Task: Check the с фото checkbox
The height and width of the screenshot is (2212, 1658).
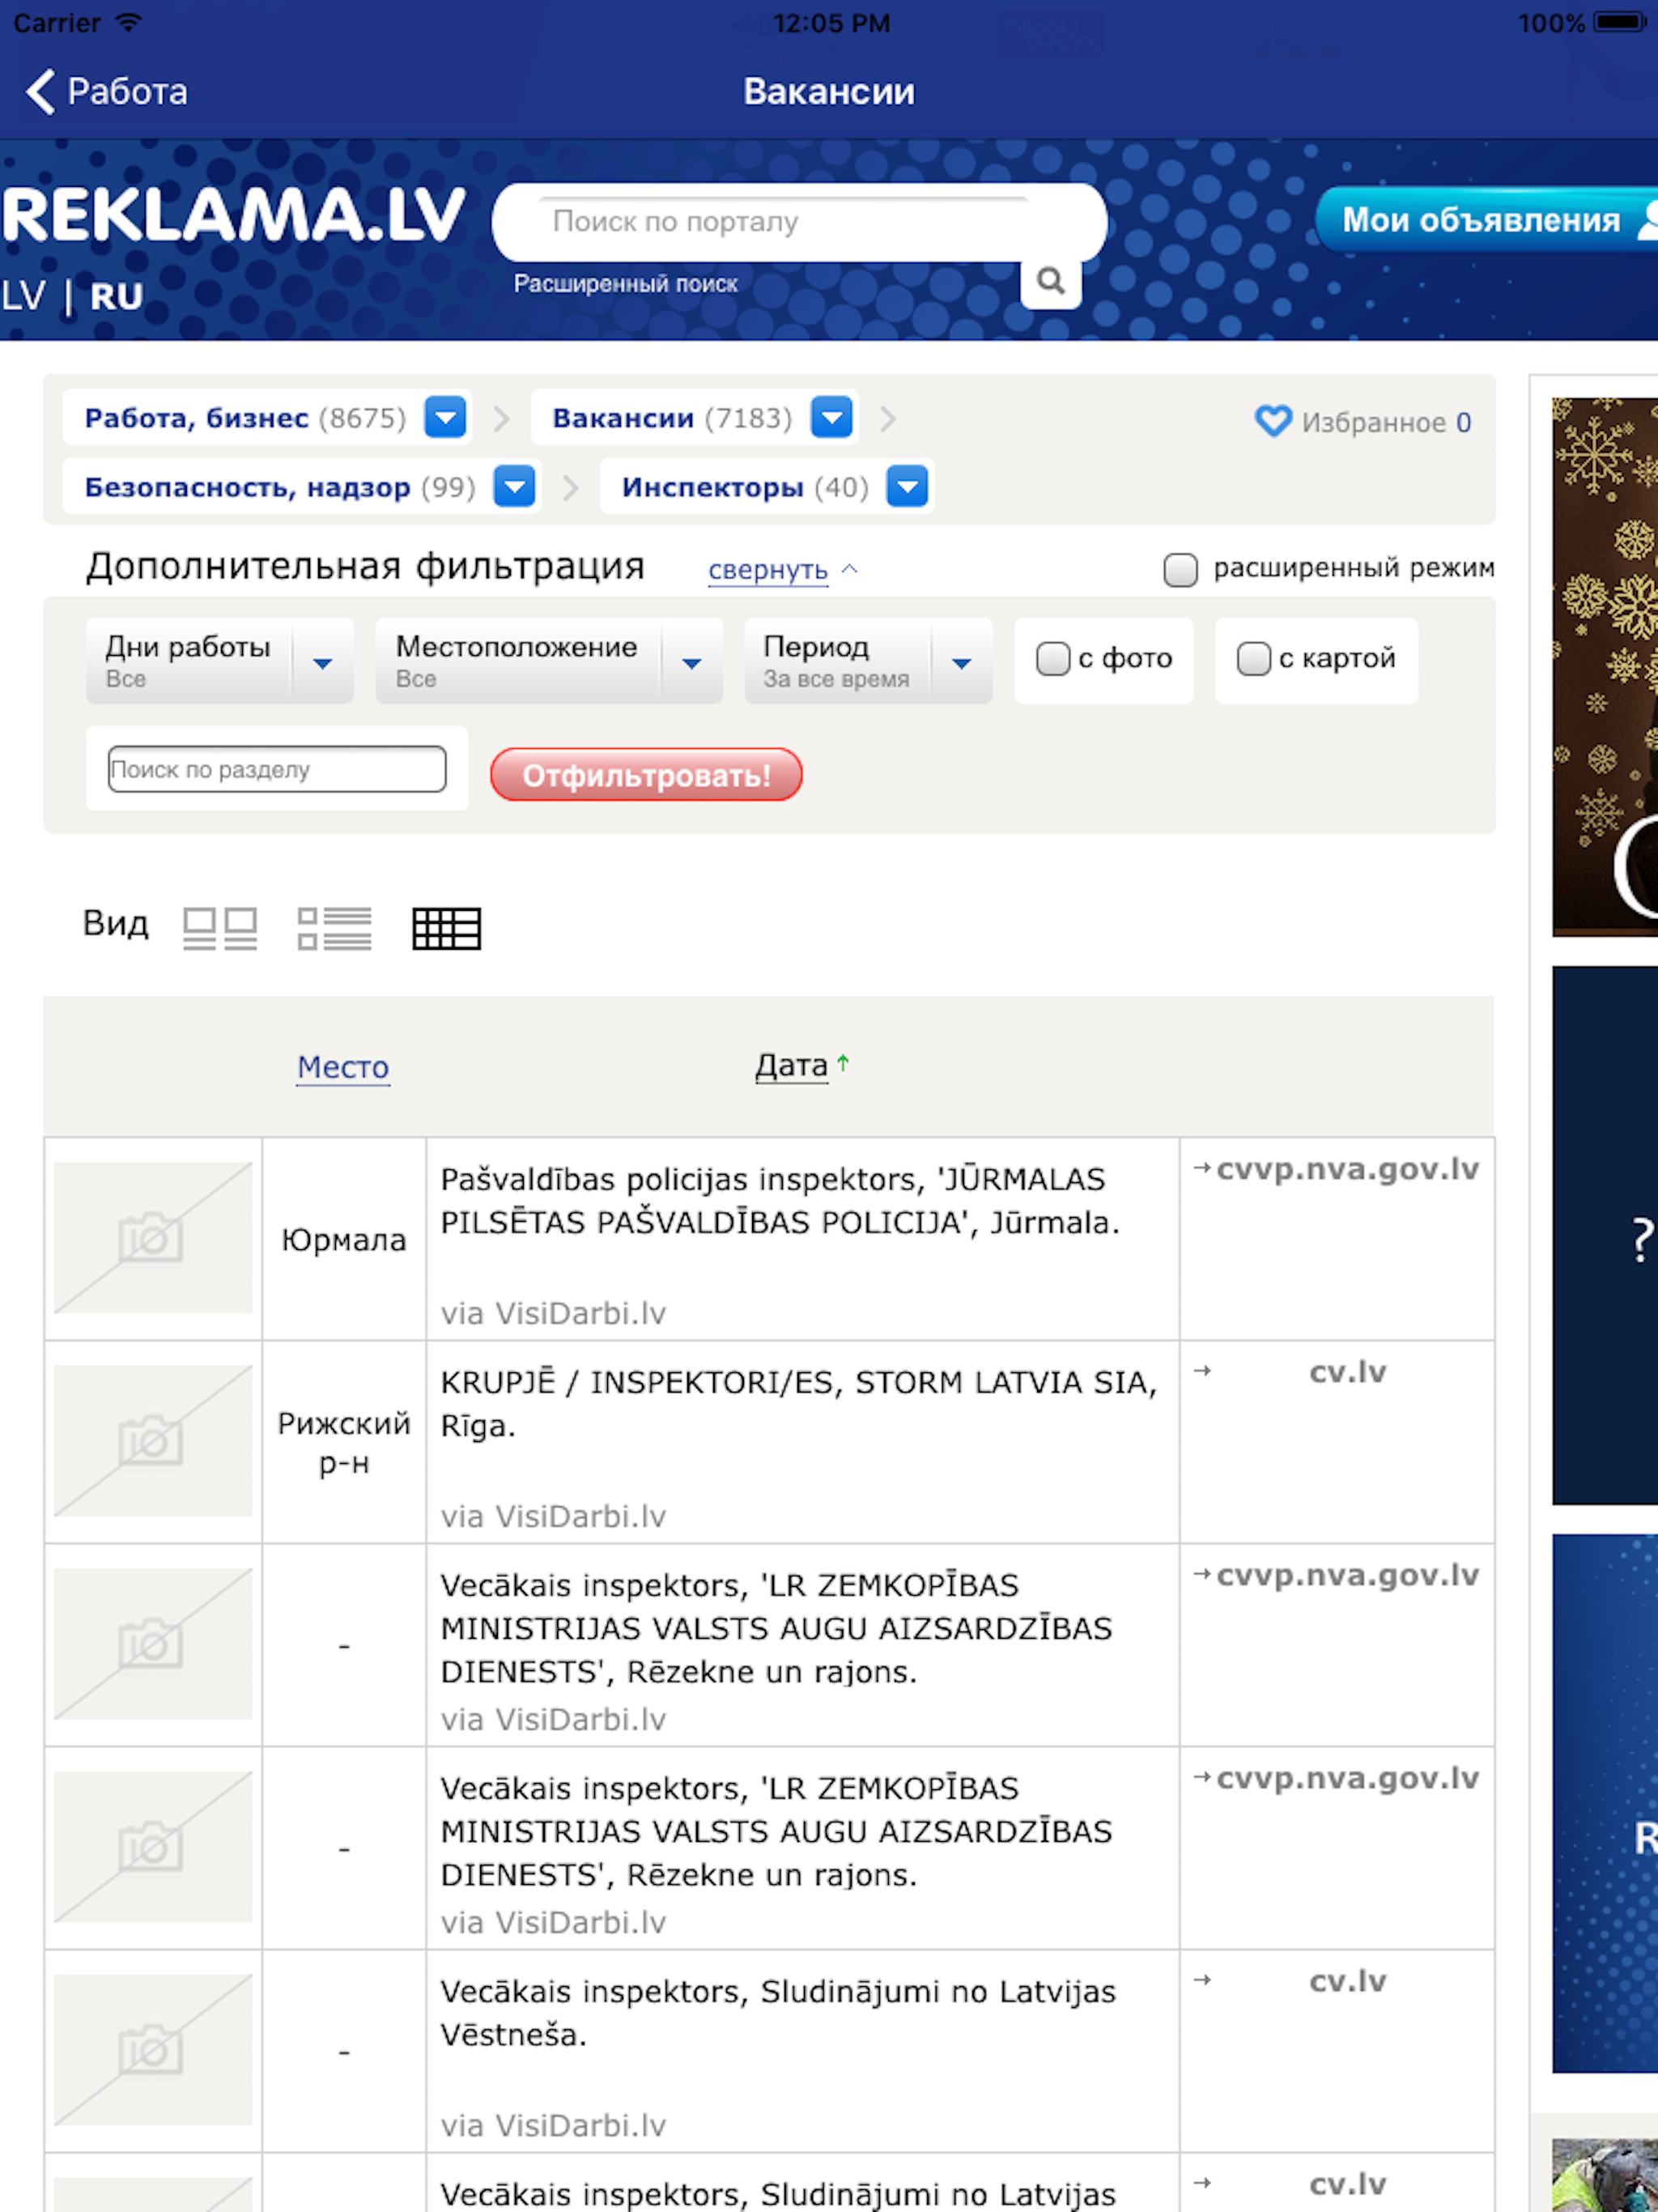Action: [1052, 658]
